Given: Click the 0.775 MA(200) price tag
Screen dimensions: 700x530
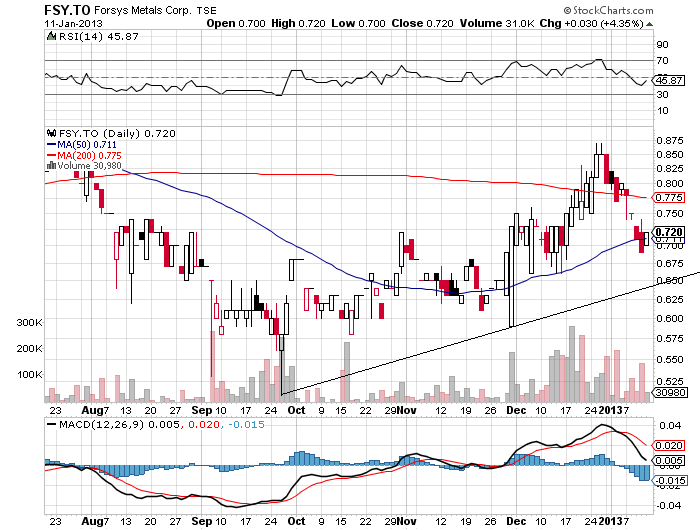Looking at the screenshot, I should click(x=668, y=197).
